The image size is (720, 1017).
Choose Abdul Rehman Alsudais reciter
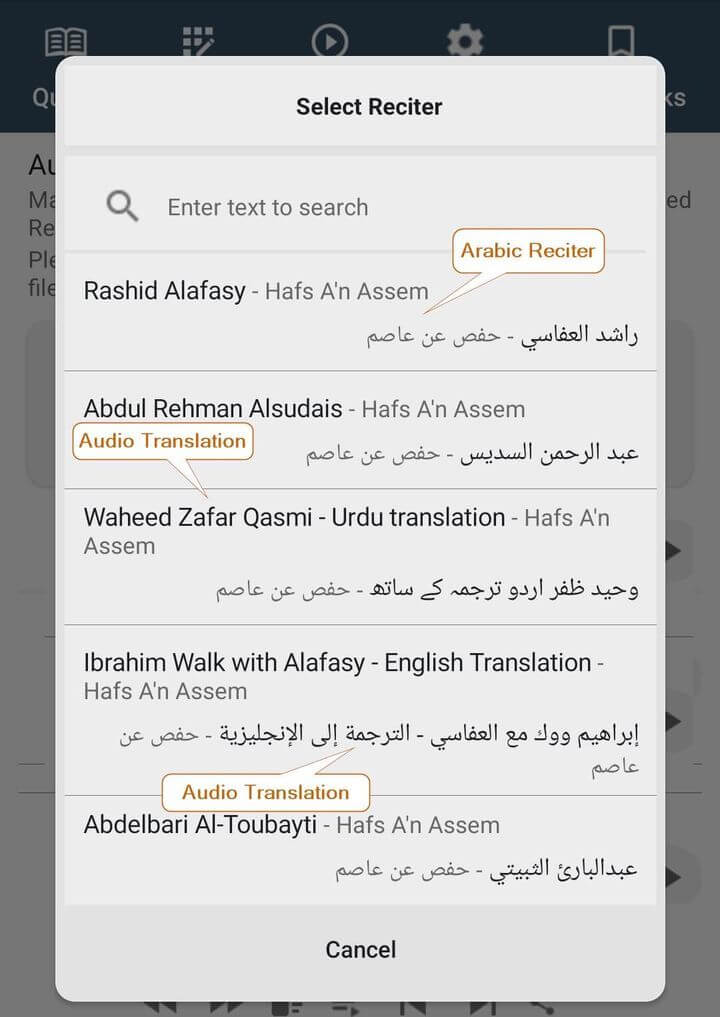[x=360, y=430]
